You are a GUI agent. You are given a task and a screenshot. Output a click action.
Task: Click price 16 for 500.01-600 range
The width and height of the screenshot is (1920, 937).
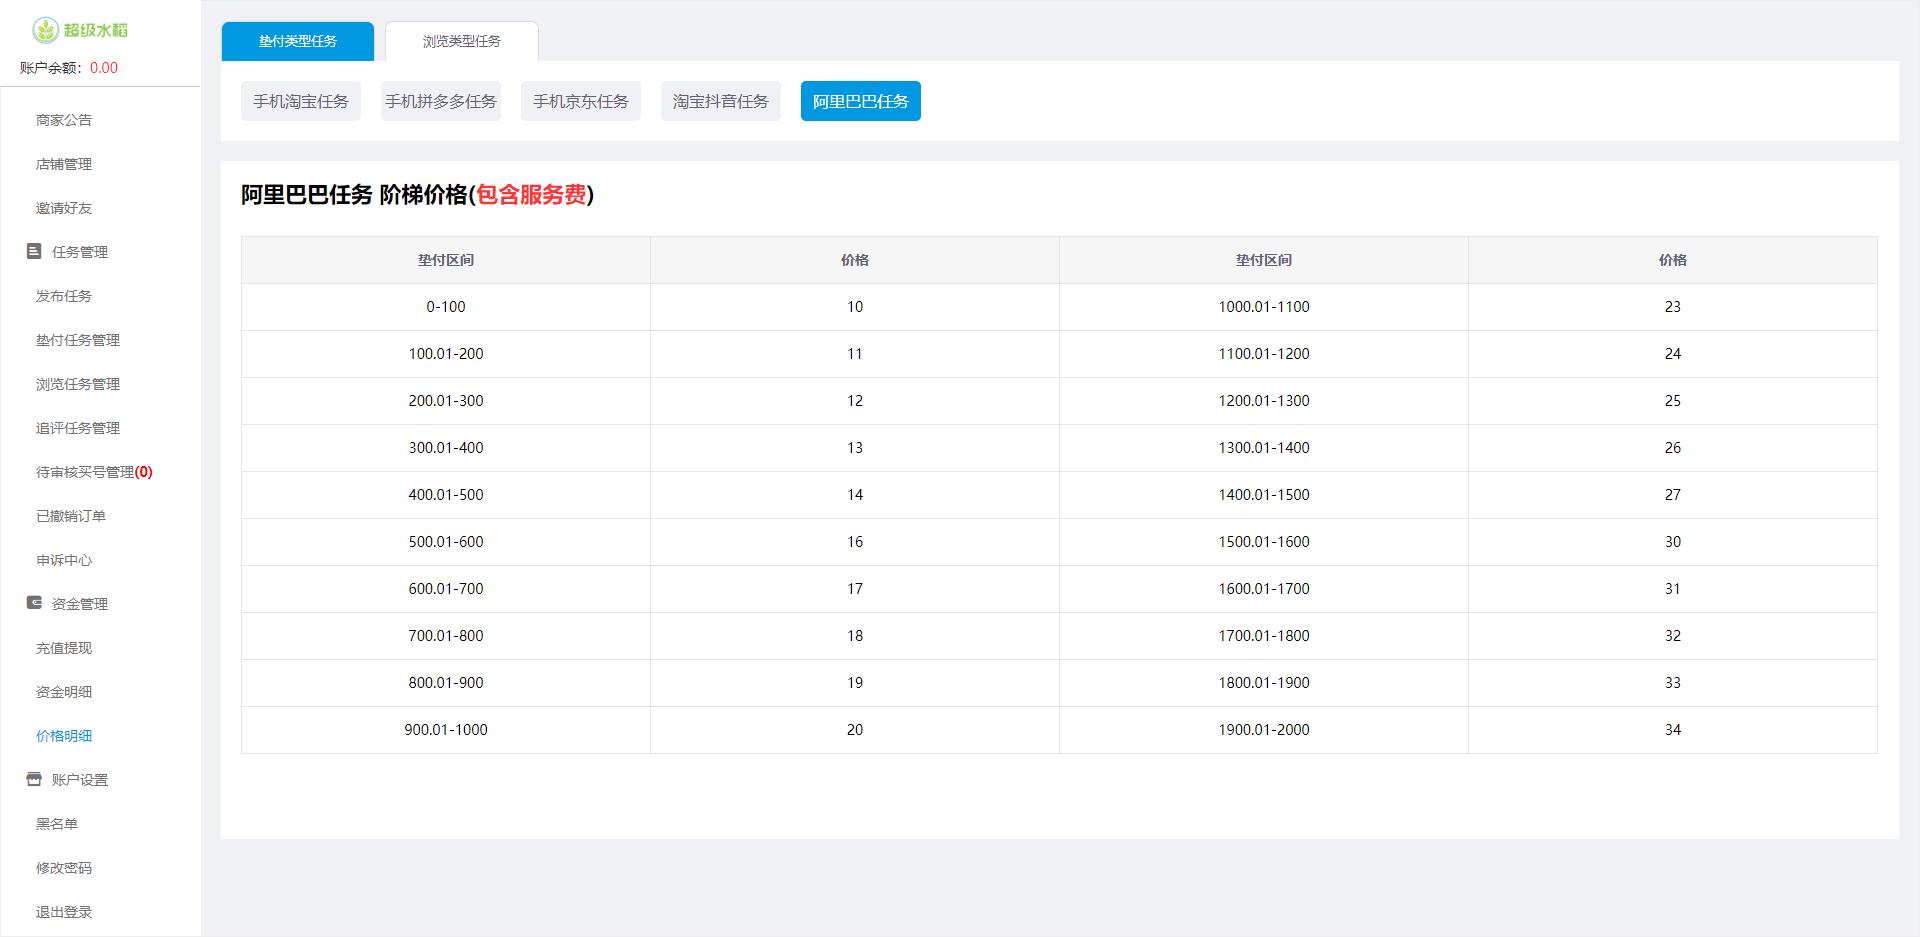point(855,542)
